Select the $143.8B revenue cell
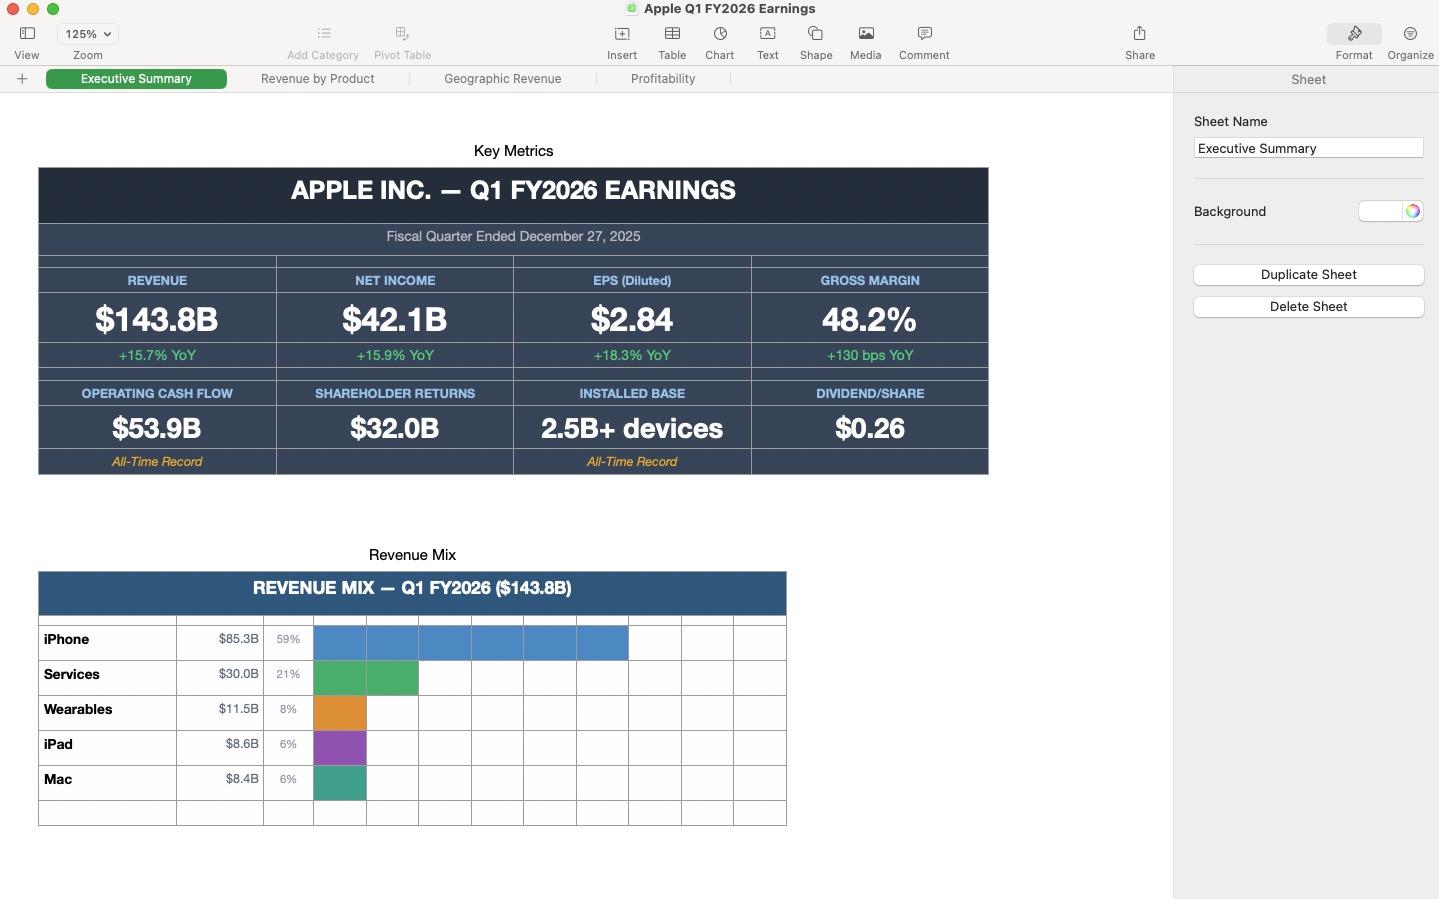The height and width of the screenshot is (899, 1439). pyautogui.click(x=157, y=318)
